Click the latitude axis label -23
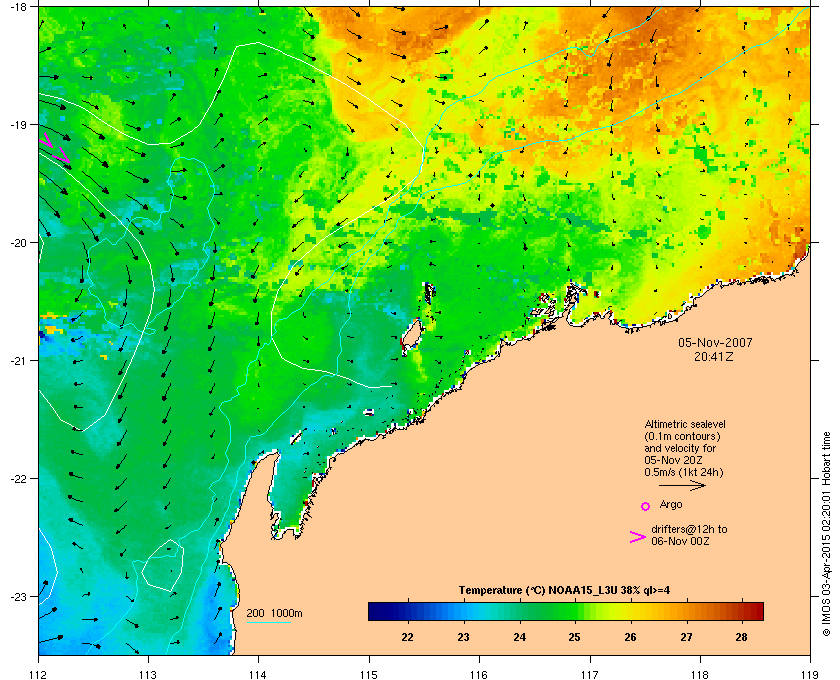Image resolution: width=840 pixels, height=680 pixels. point(18,596)
